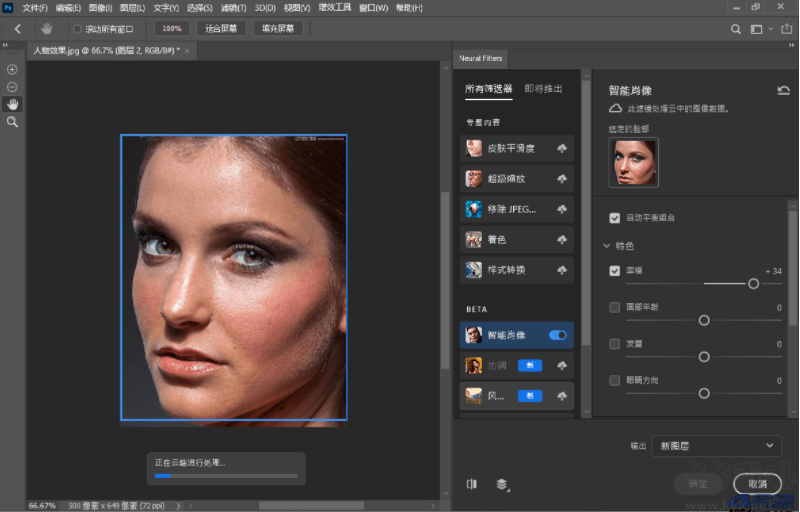Check the 滚动所有窗口 option
This screenshot has height=512, width=800.
[77, 29]
